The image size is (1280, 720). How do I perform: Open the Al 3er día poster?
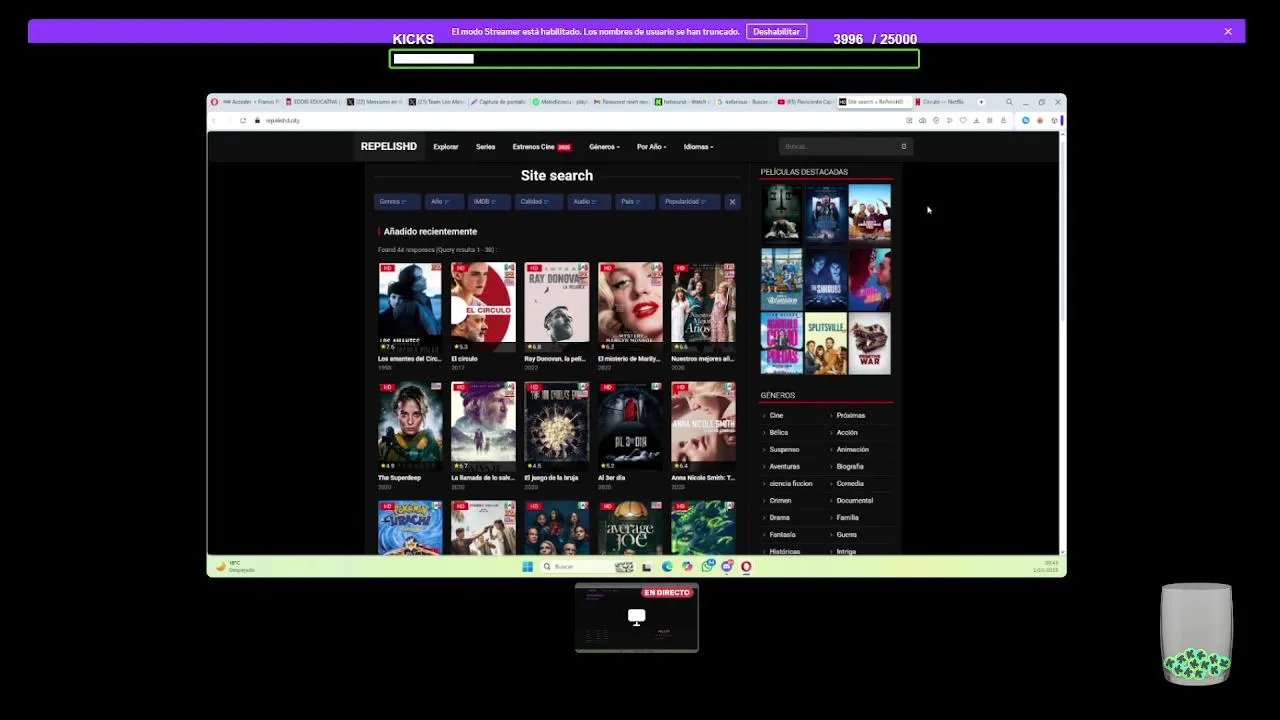click(630, 426)
